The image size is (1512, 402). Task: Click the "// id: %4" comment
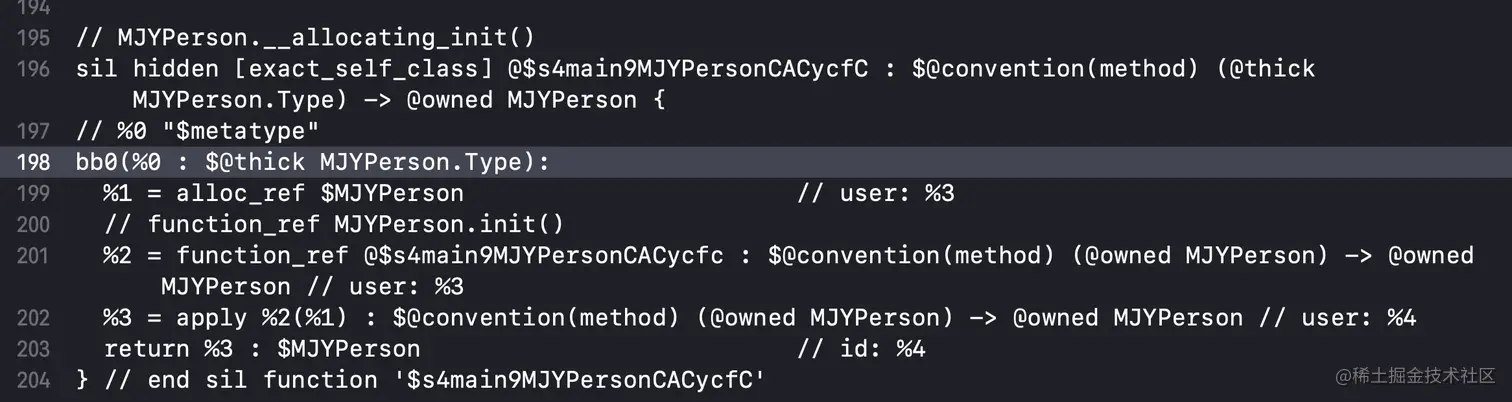(x=861, y=349)
